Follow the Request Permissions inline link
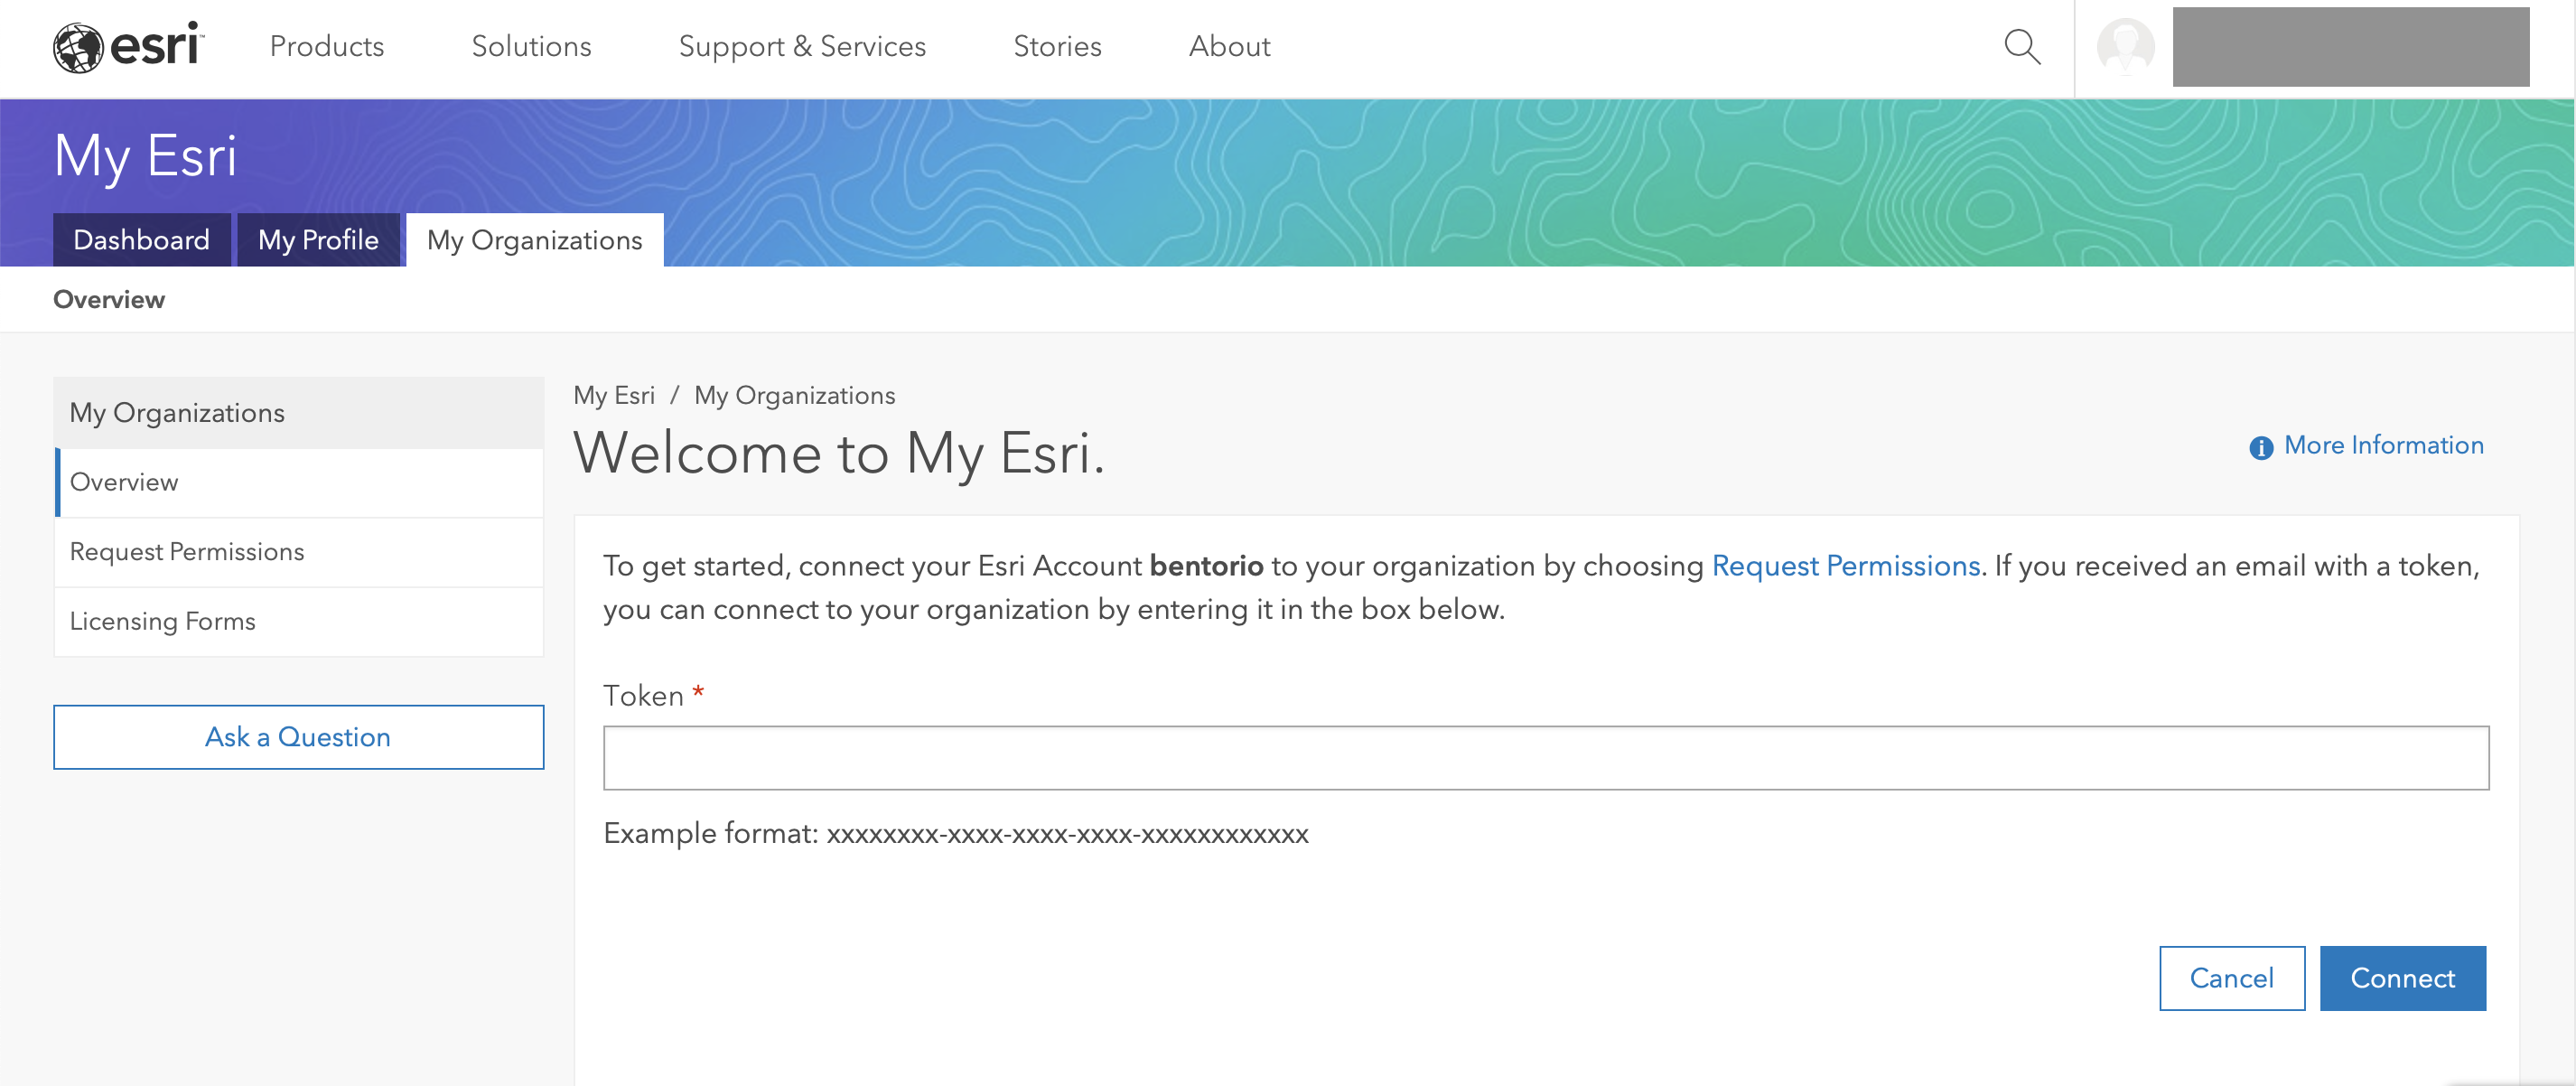2576x1086 pixels. click(1845, 566)
